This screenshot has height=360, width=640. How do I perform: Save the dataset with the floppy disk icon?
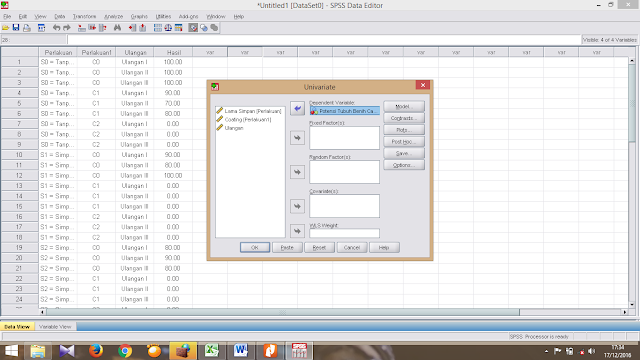[x=16, y=28]
